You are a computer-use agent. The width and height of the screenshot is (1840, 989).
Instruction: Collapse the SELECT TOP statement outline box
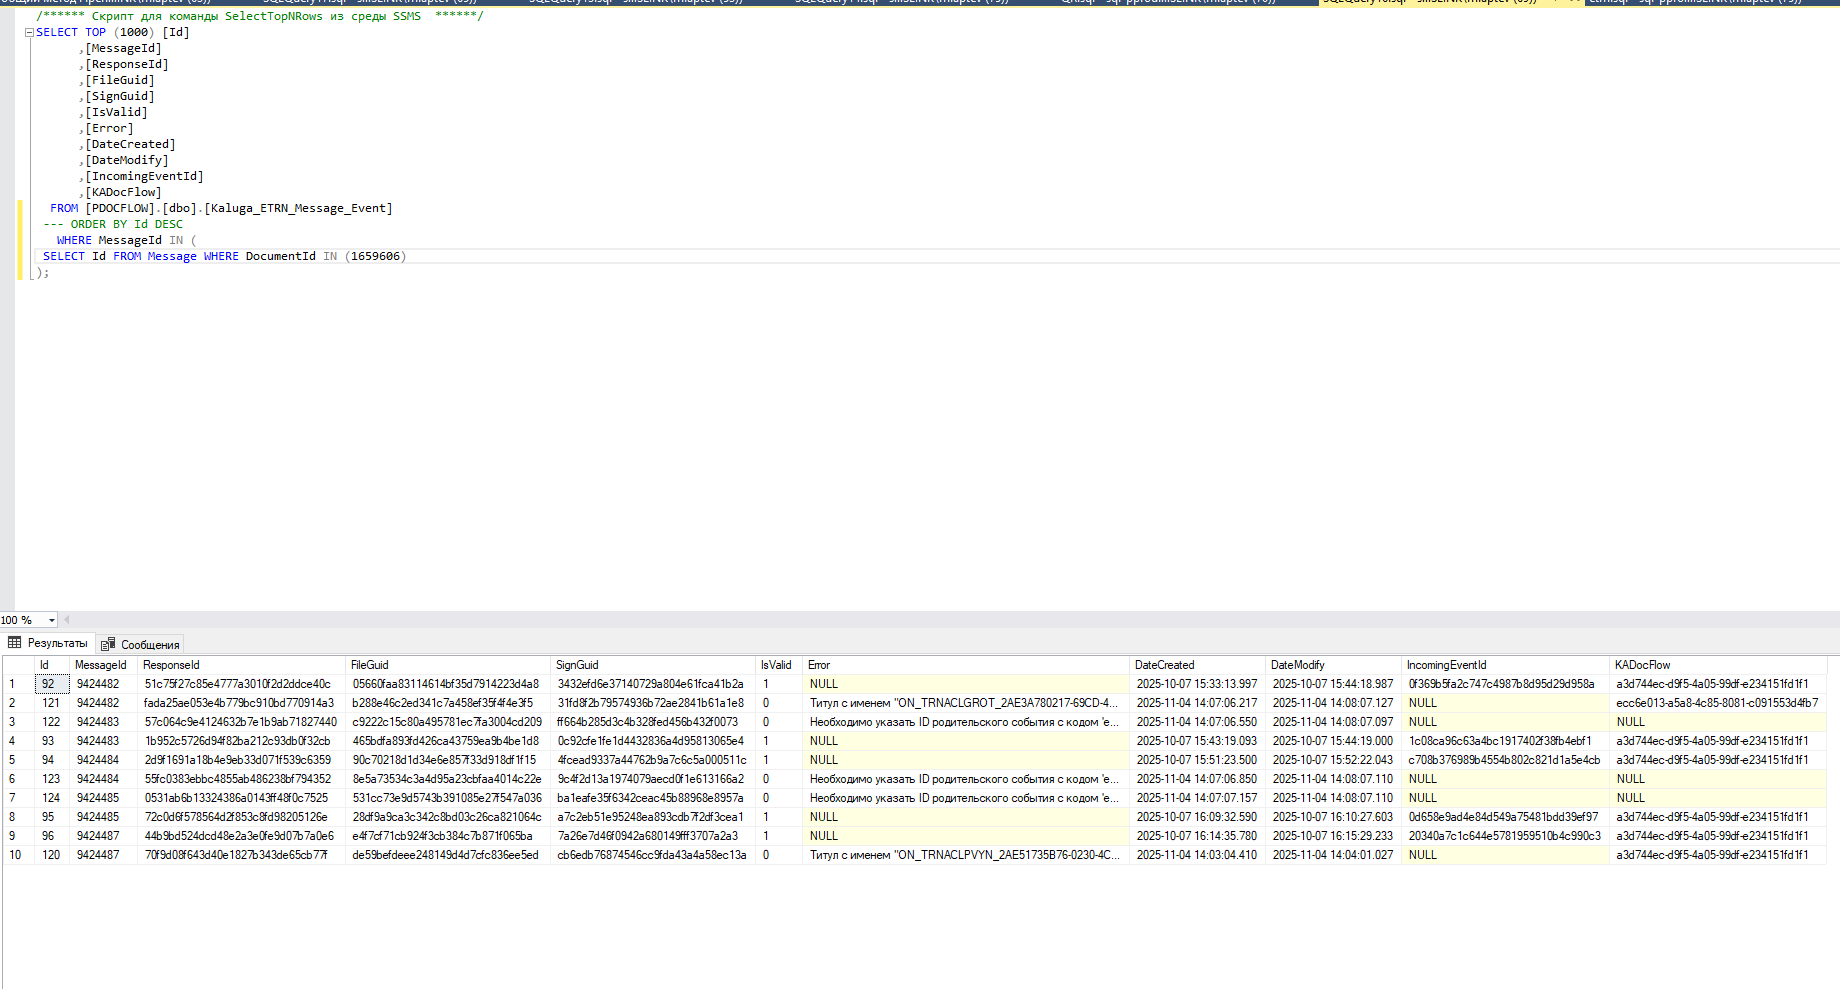click(x=29, y=33)
